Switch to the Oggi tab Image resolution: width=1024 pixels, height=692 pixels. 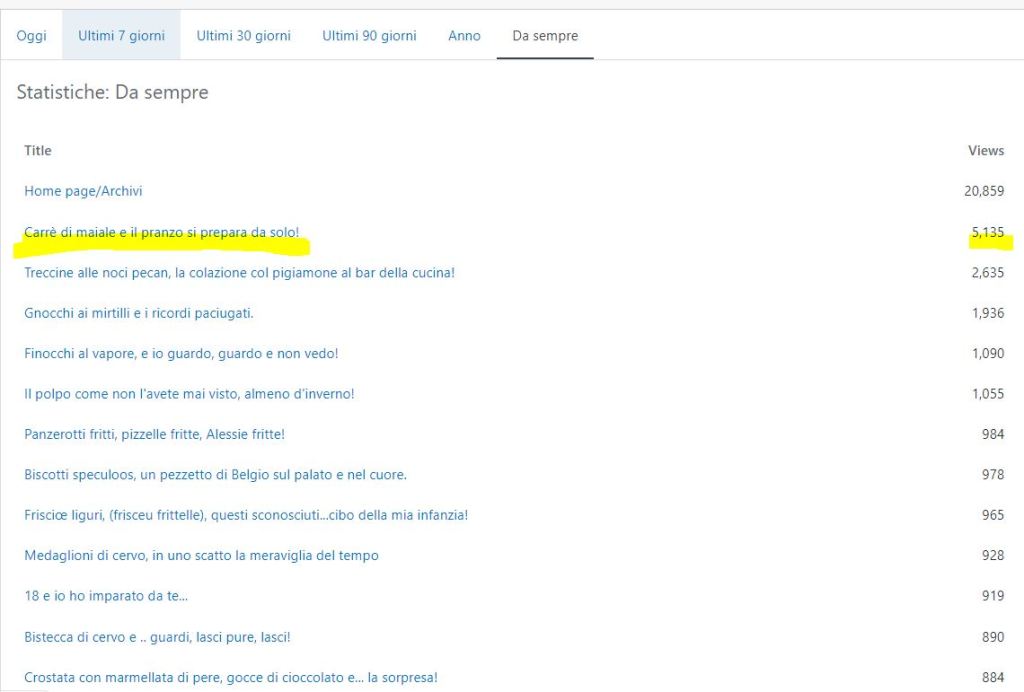[31, 35]
